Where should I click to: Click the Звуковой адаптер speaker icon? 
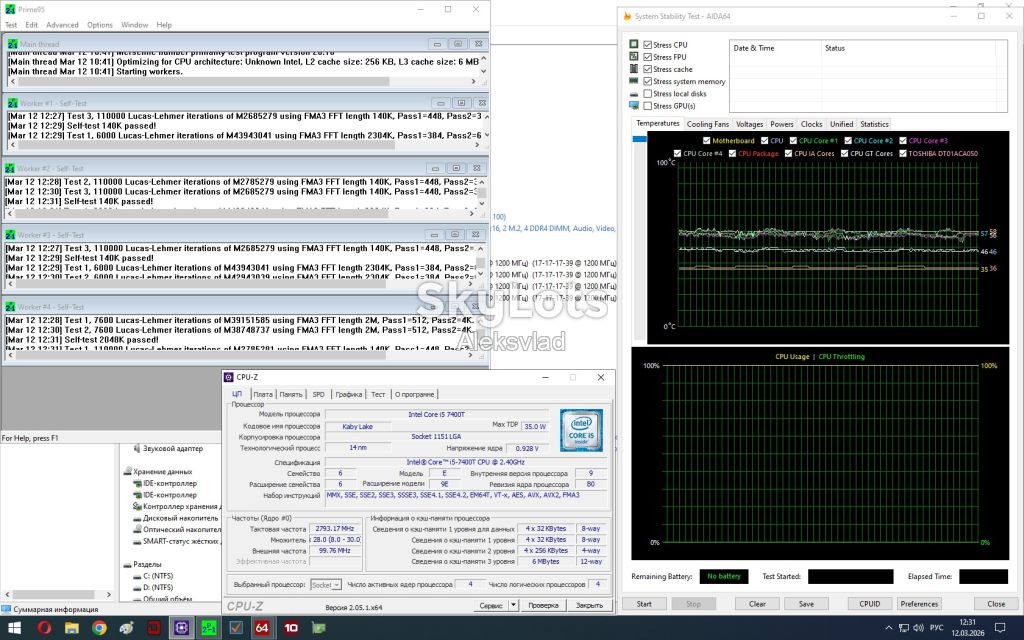pos(136,449)
